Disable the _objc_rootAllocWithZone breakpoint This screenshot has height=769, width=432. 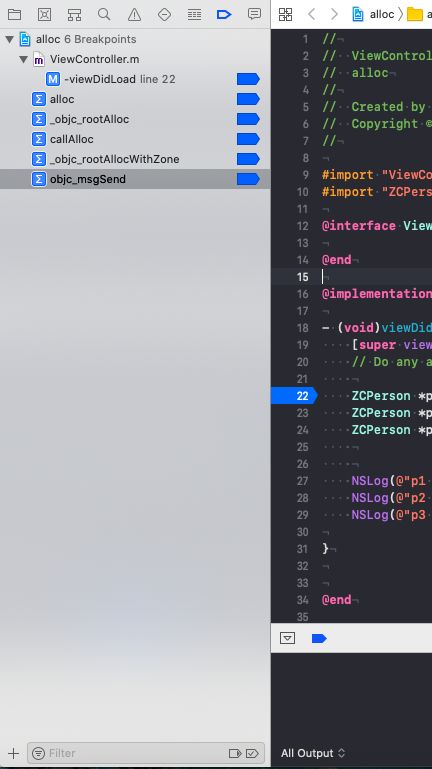tap(248, 159)
